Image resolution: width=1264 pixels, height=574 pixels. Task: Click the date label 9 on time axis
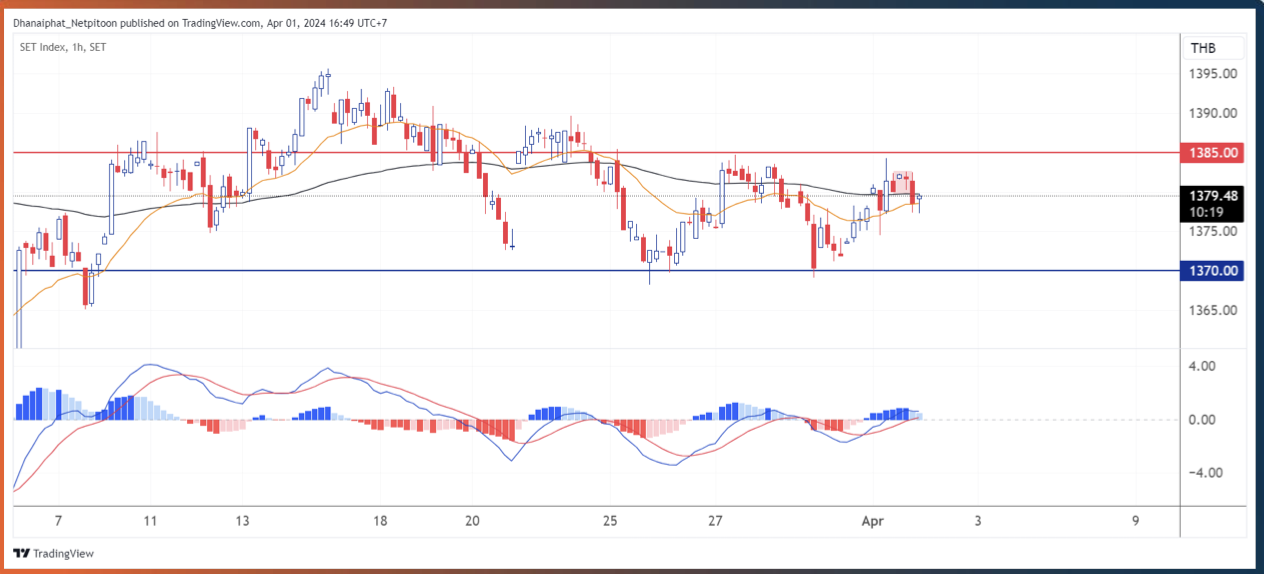tap(1136, 521)
